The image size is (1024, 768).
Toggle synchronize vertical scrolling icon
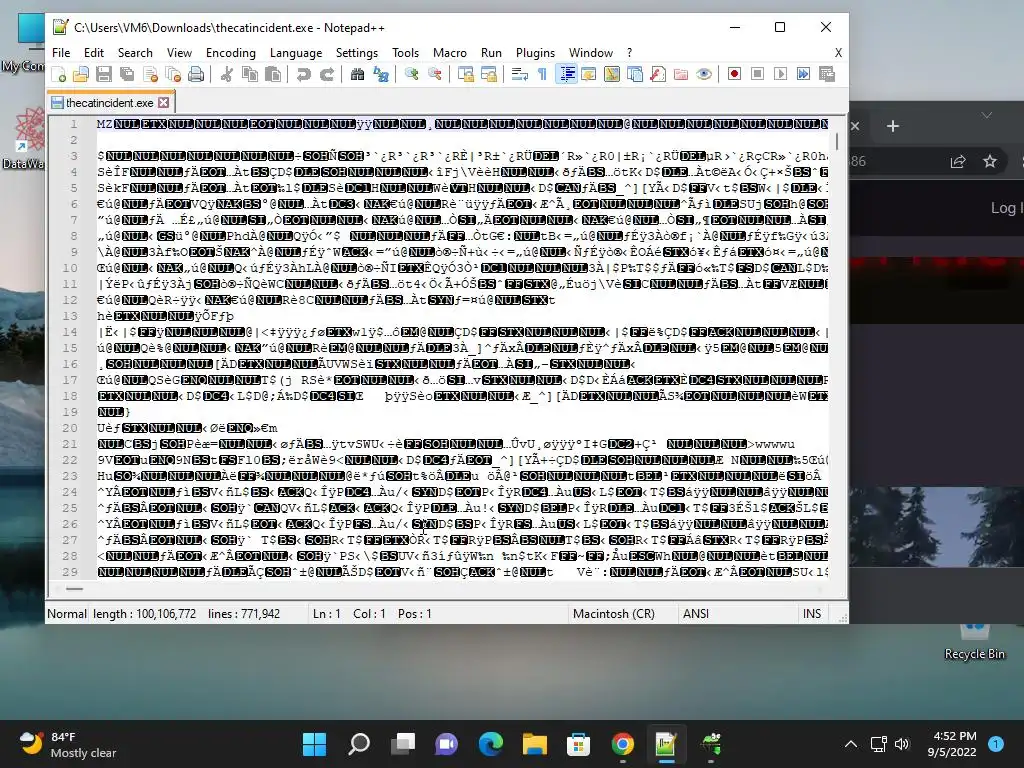(x=466, y=74)
